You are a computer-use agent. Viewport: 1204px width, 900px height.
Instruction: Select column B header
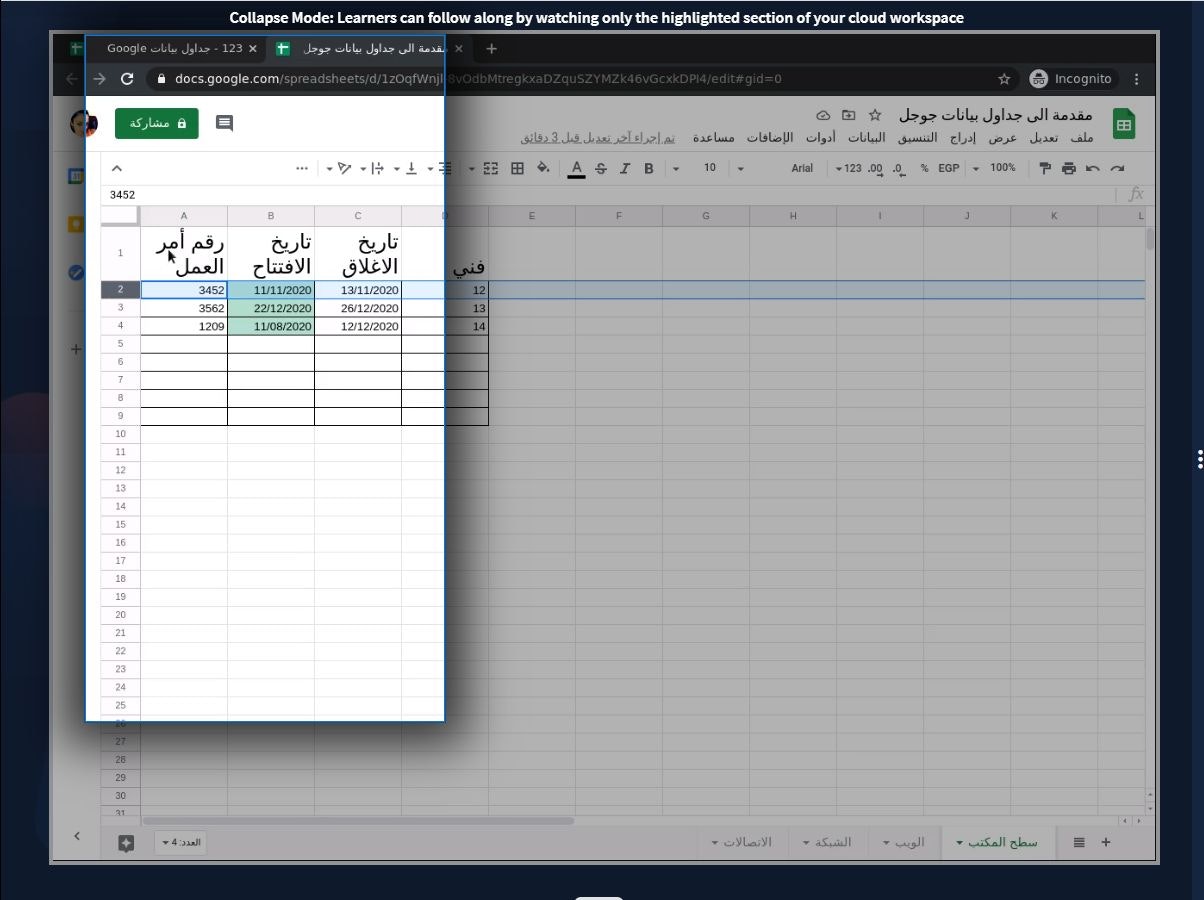(x=271, y=216)
